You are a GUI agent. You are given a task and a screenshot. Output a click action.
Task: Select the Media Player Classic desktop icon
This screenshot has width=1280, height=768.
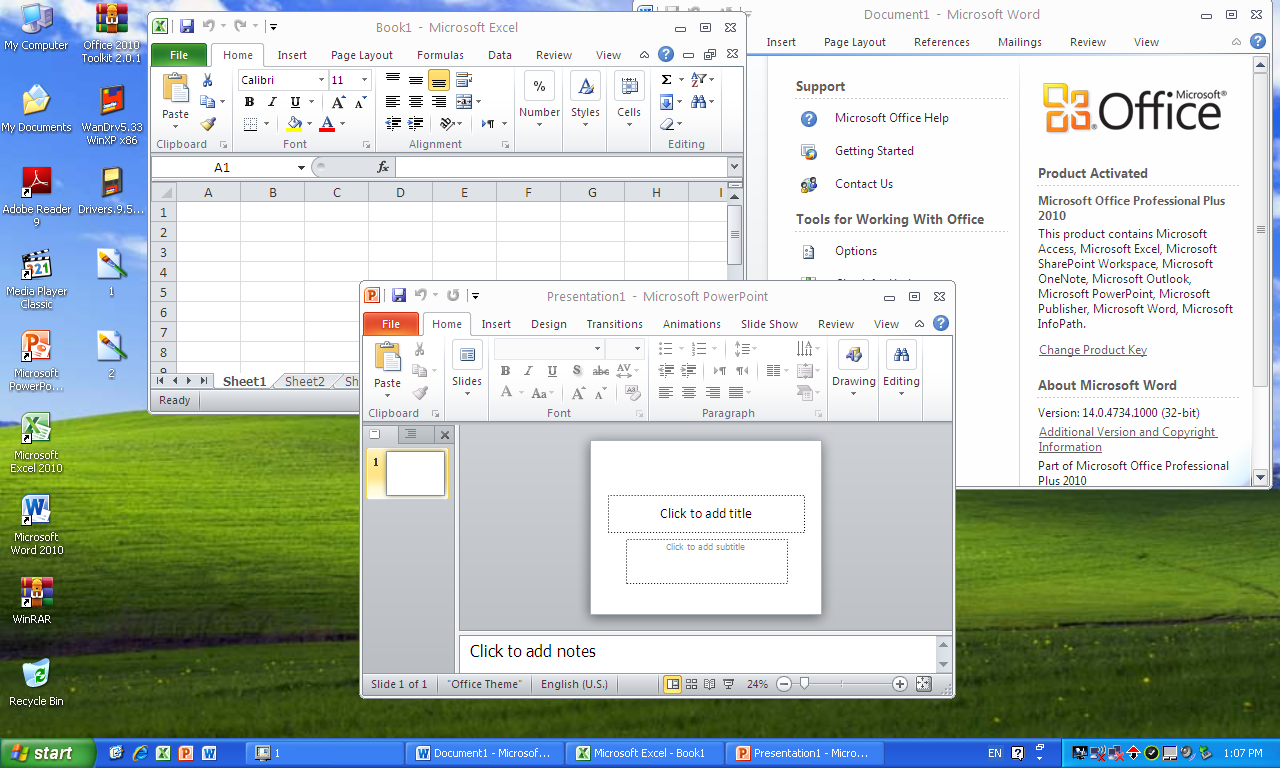pos(37,279)
